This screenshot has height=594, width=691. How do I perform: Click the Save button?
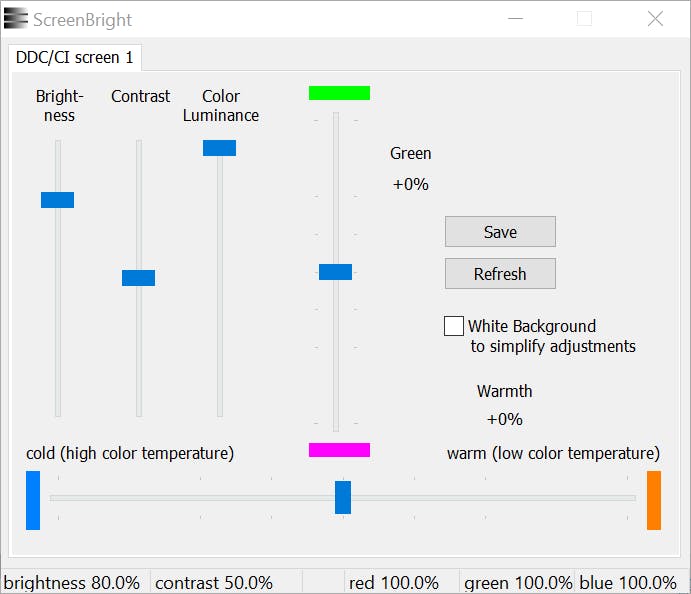[500, 232]
